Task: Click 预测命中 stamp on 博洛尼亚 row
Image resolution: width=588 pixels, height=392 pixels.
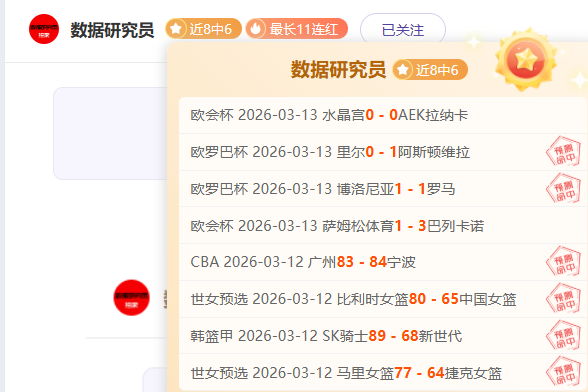Action: (x=564, y=188)
